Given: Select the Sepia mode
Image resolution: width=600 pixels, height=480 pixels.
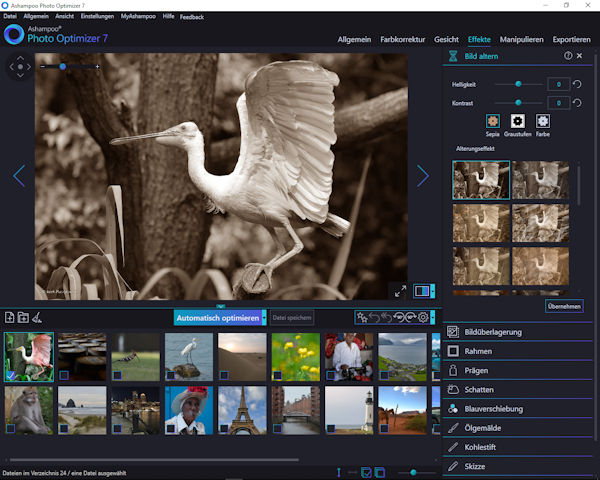Looking at the screenshot, I should (492, 122).
